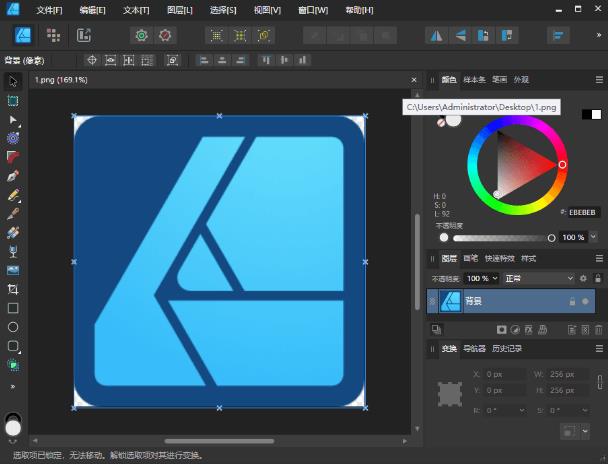
Task: Select the Move tool arrow
Action: pyautogui.click(x=13, y=81)
